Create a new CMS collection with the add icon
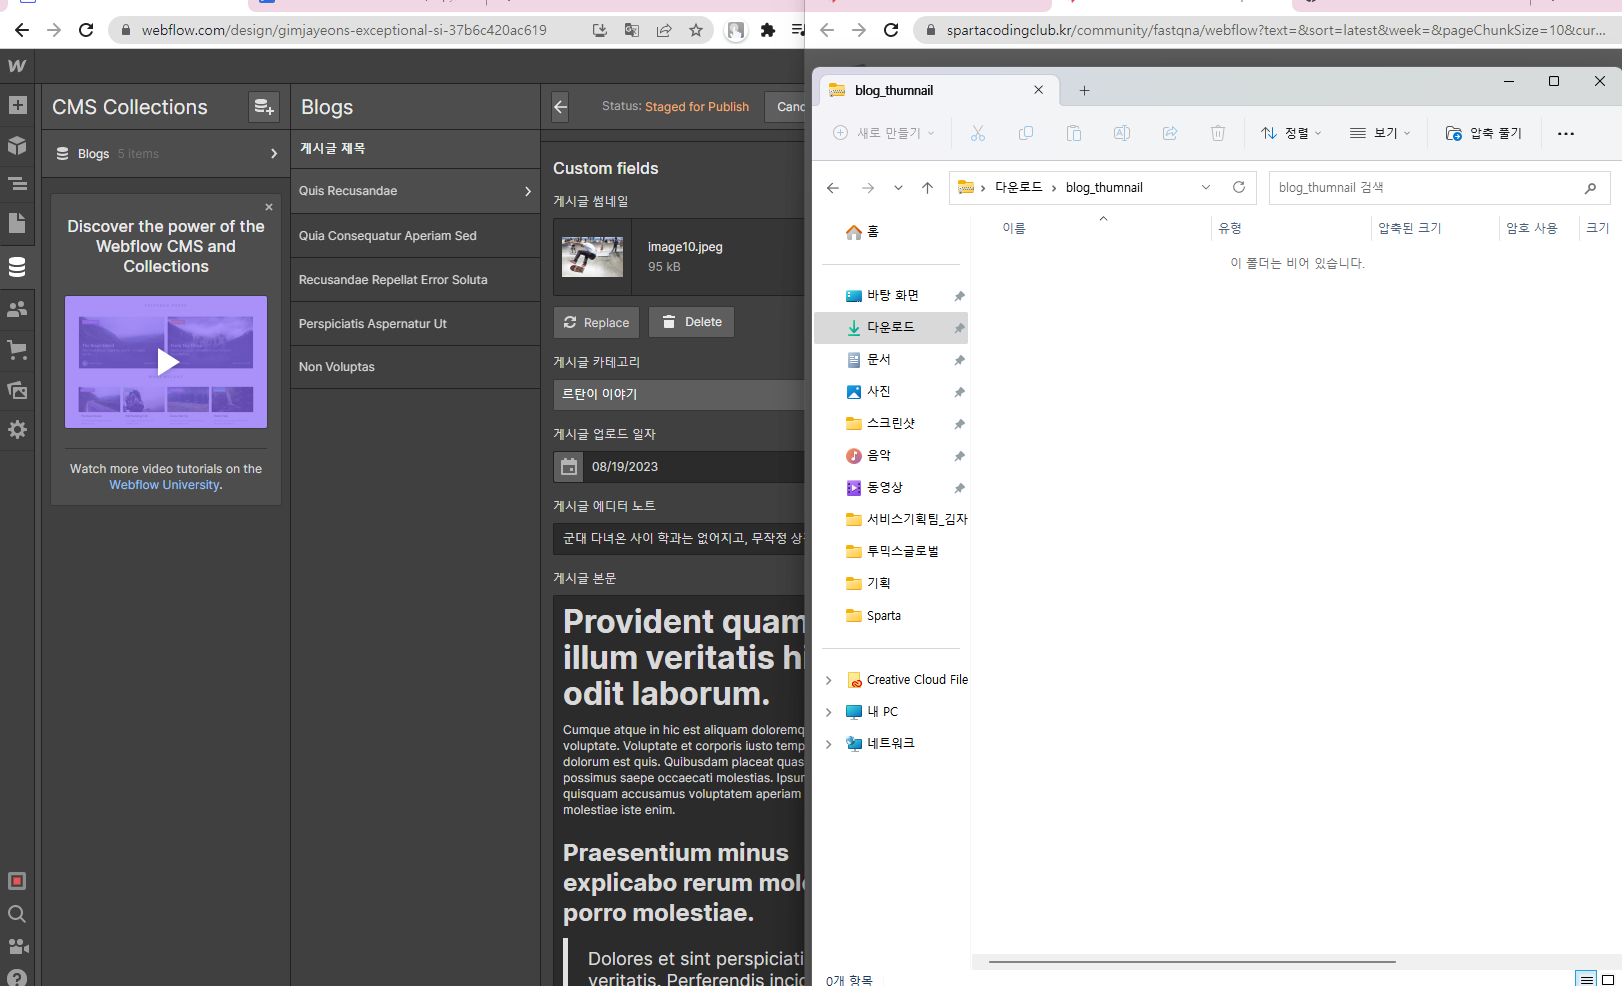 263,106
